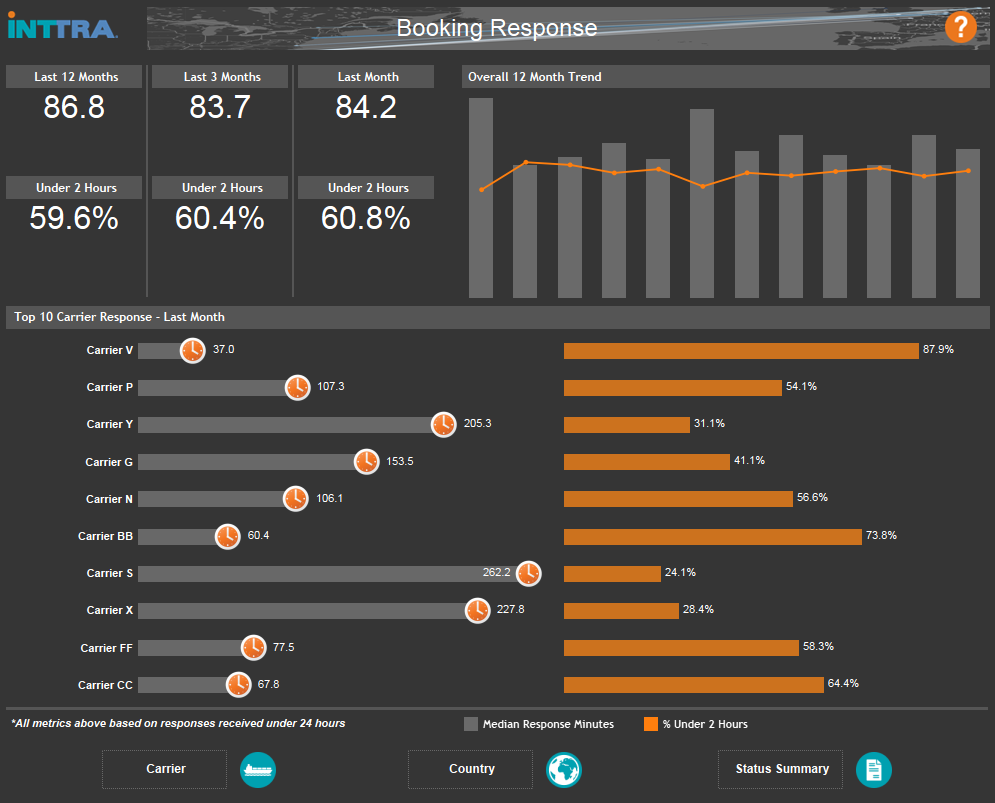995x803 pixels.
Task: Click the document Status Summary icon
Action: point(874,769)
